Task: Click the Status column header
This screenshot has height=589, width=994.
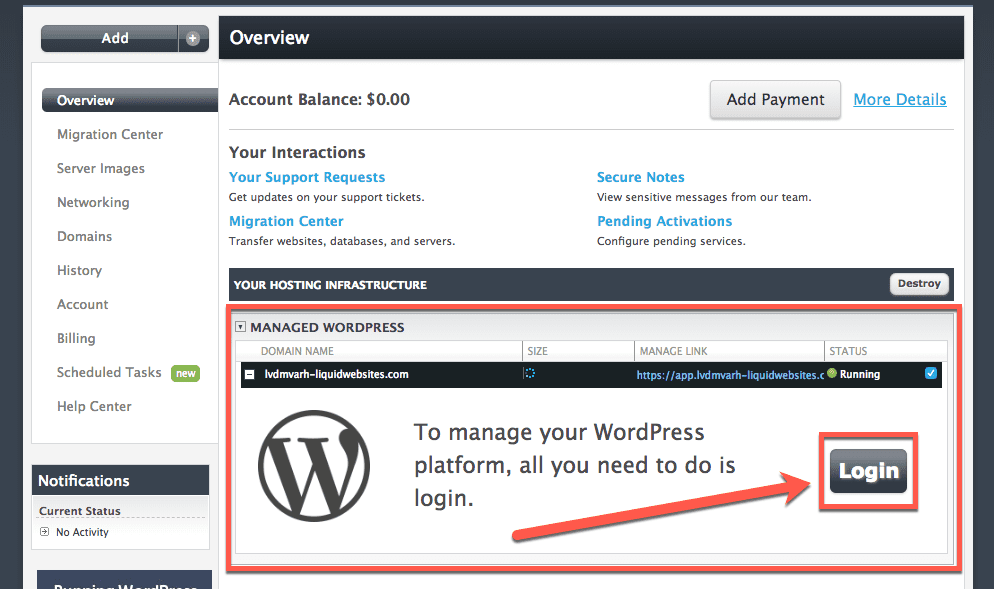Action: pyautogui.click(x=848, y=351)
